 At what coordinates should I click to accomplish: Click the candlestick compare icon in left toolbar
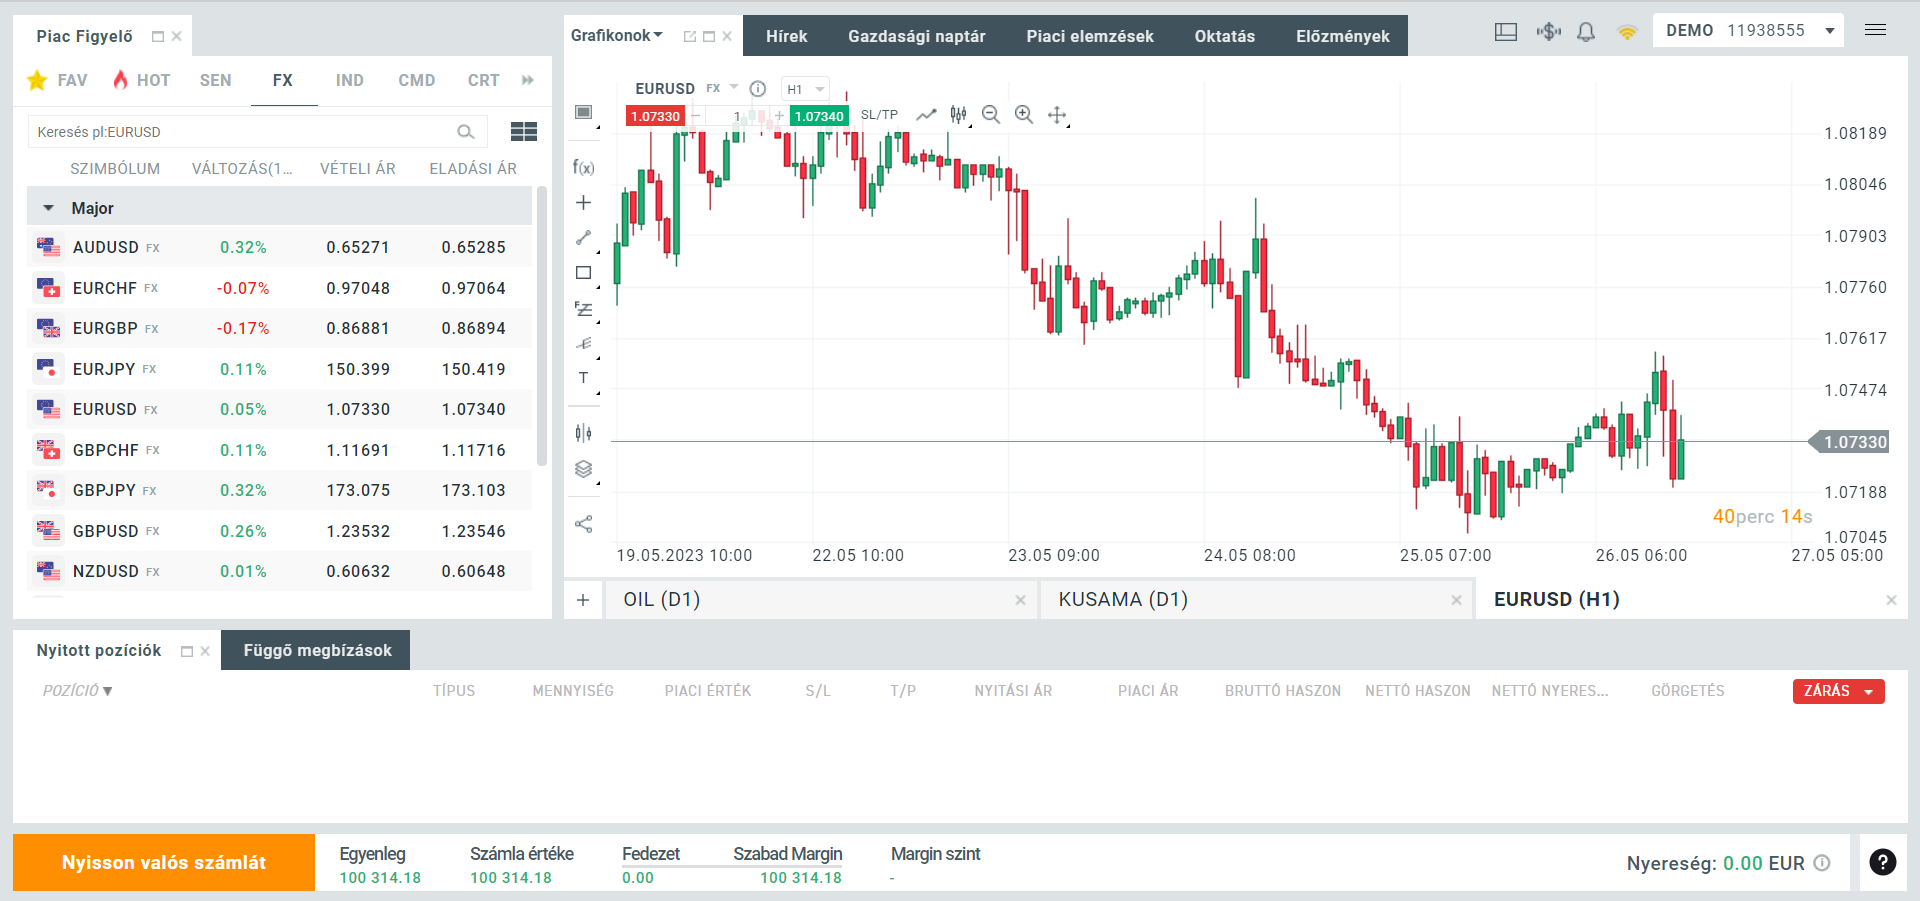tap(584, 433)
